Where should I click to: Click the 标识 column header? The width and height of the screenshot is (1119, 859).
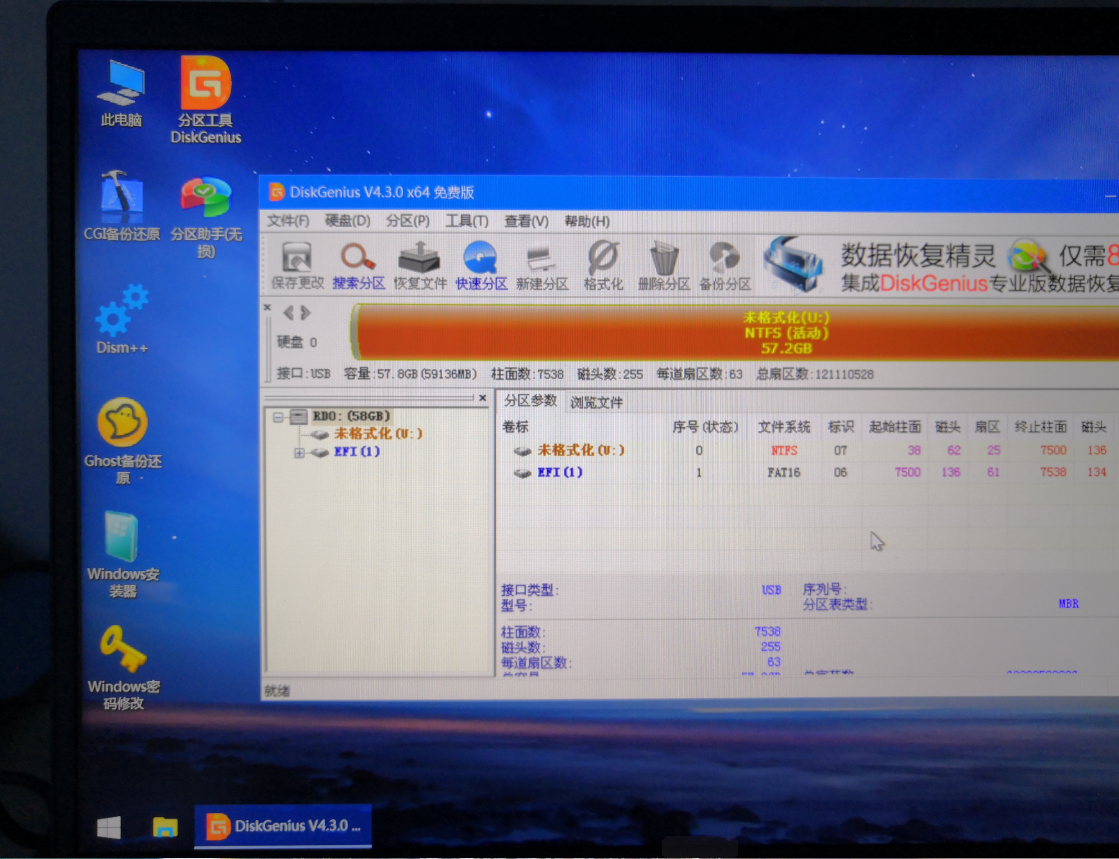pyautogui.click(x=841, y=427)
